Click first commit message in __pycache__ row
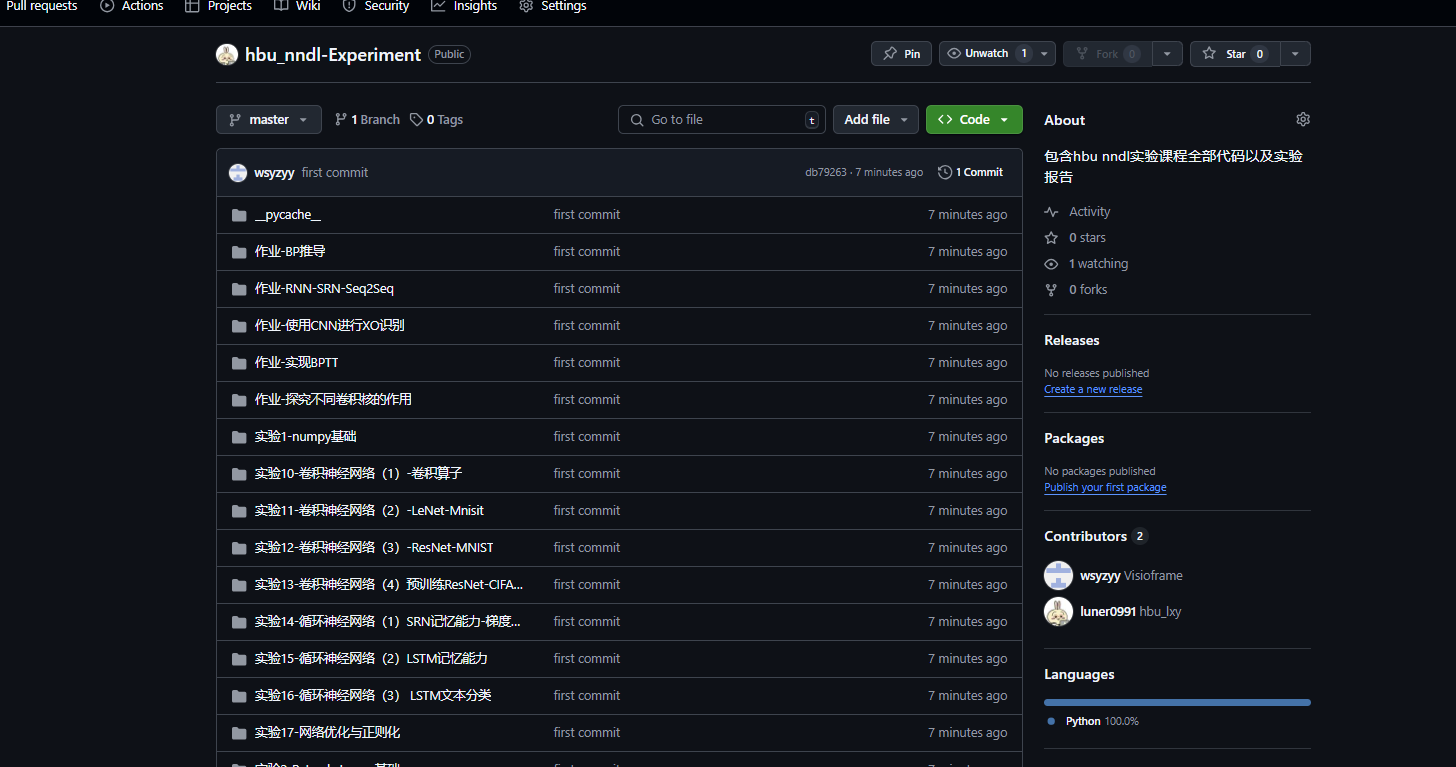 [x=587, y=214]
